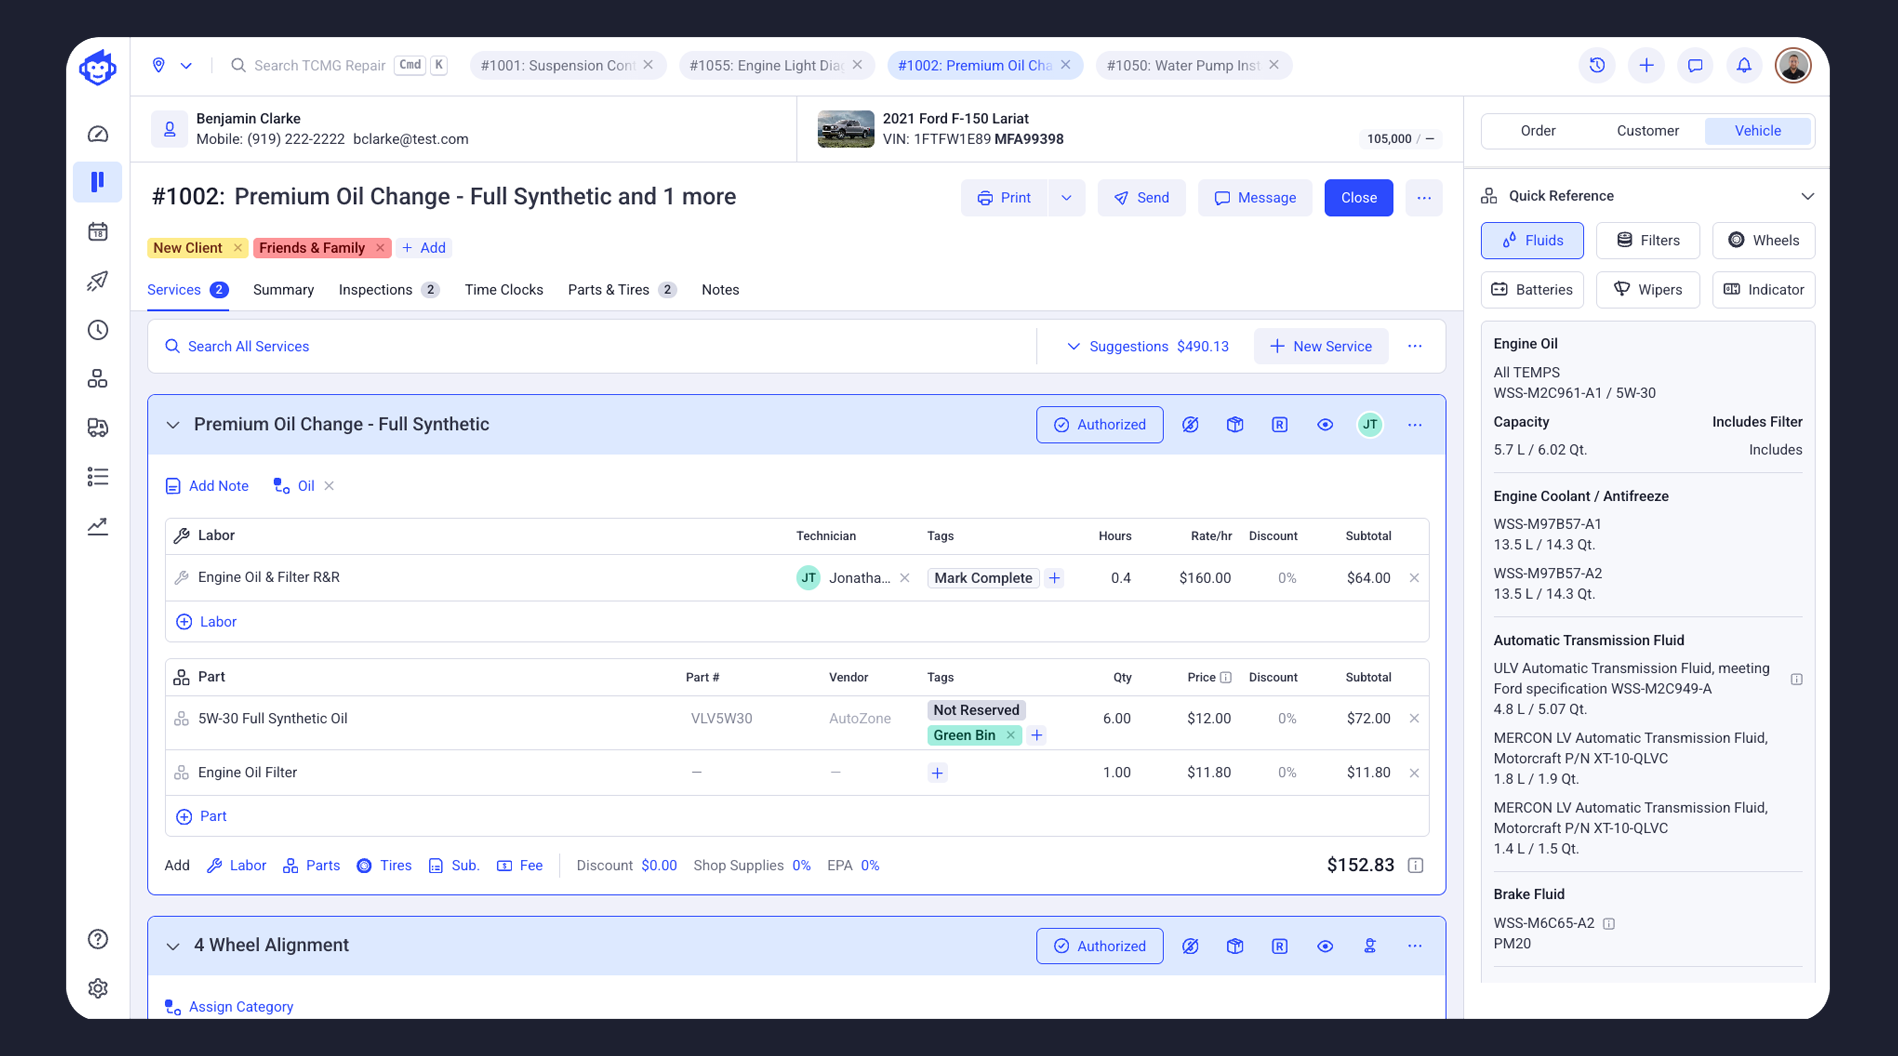The height and width of the screenshot is (1056, 1898).
Task: Toggle visibility eye on Premium Oil Change
Action: (x=1325, y=425)
